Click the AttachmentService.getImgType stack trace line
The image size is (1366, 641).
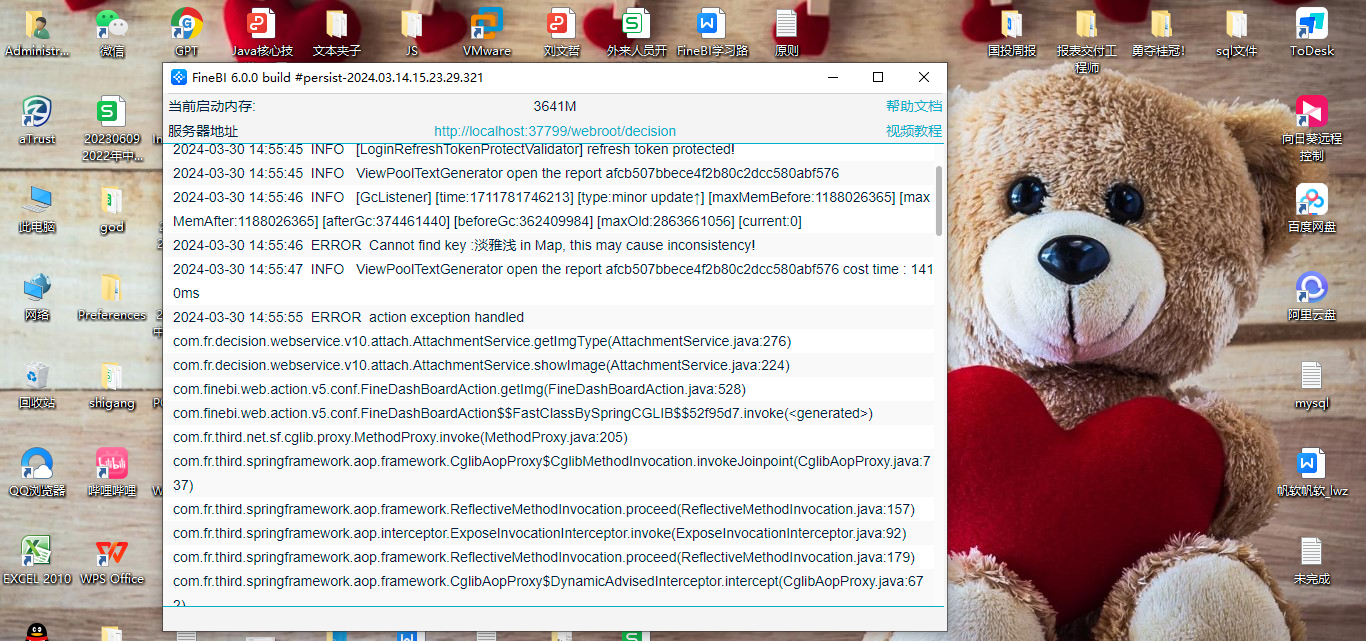point(482,341)
